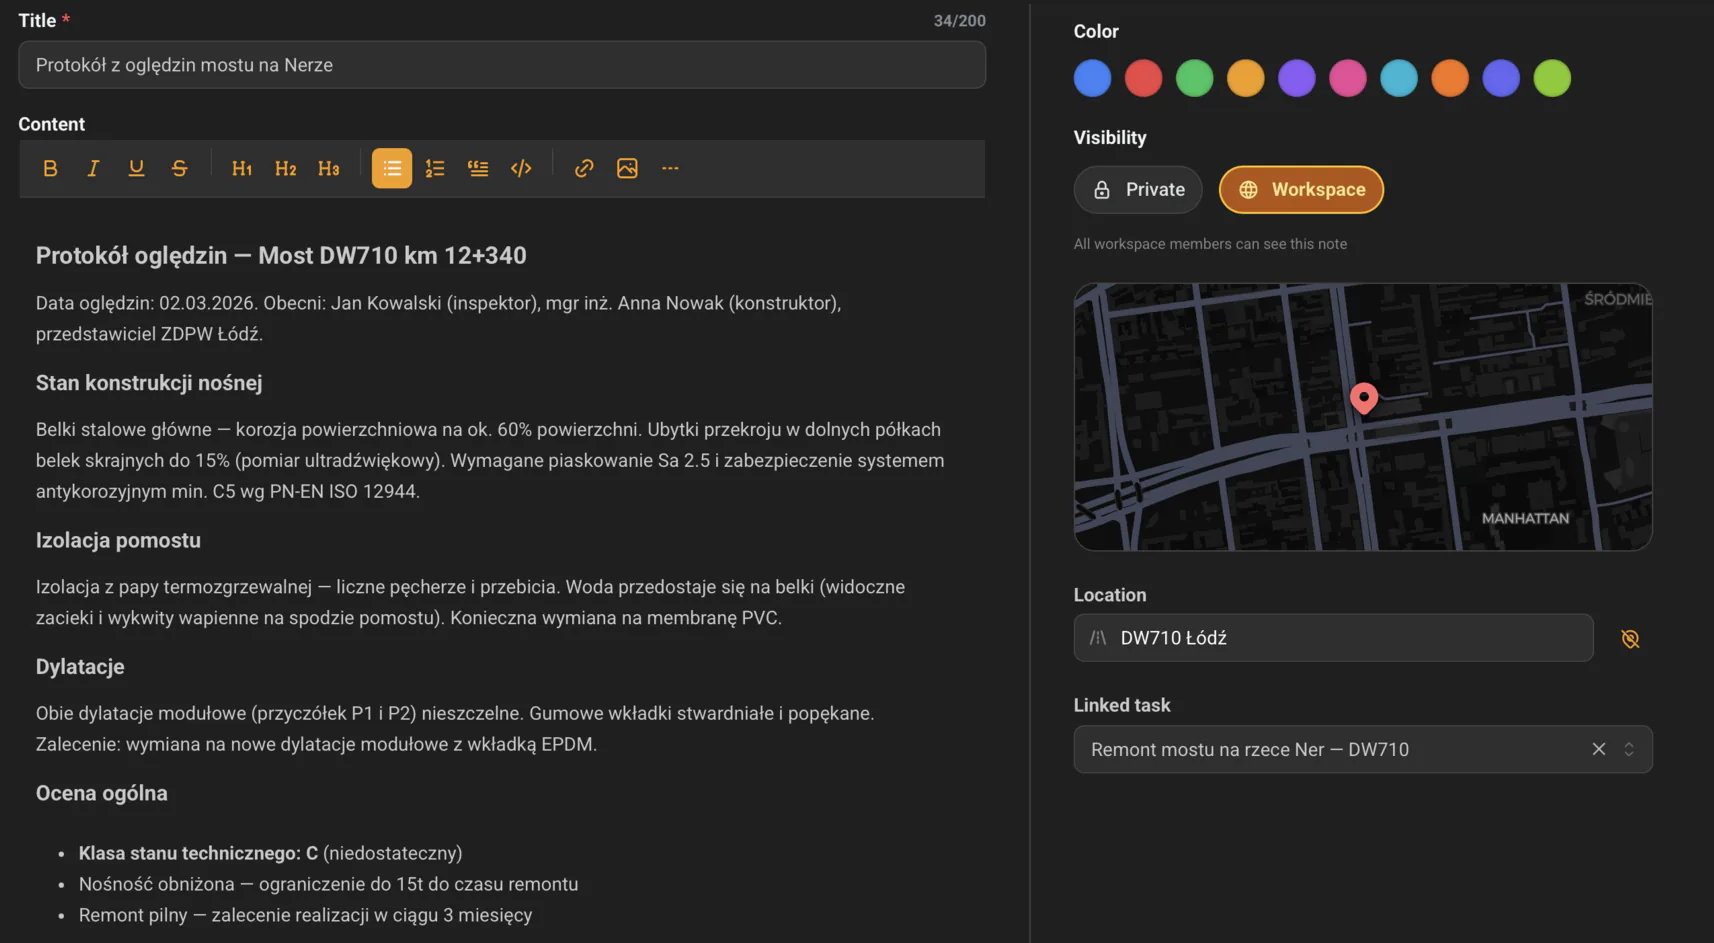Screen dimensions: 1714x943
Task: Click paragraph starting 'Data oględzin: 02.03.2026'
Action: point(438,318)
